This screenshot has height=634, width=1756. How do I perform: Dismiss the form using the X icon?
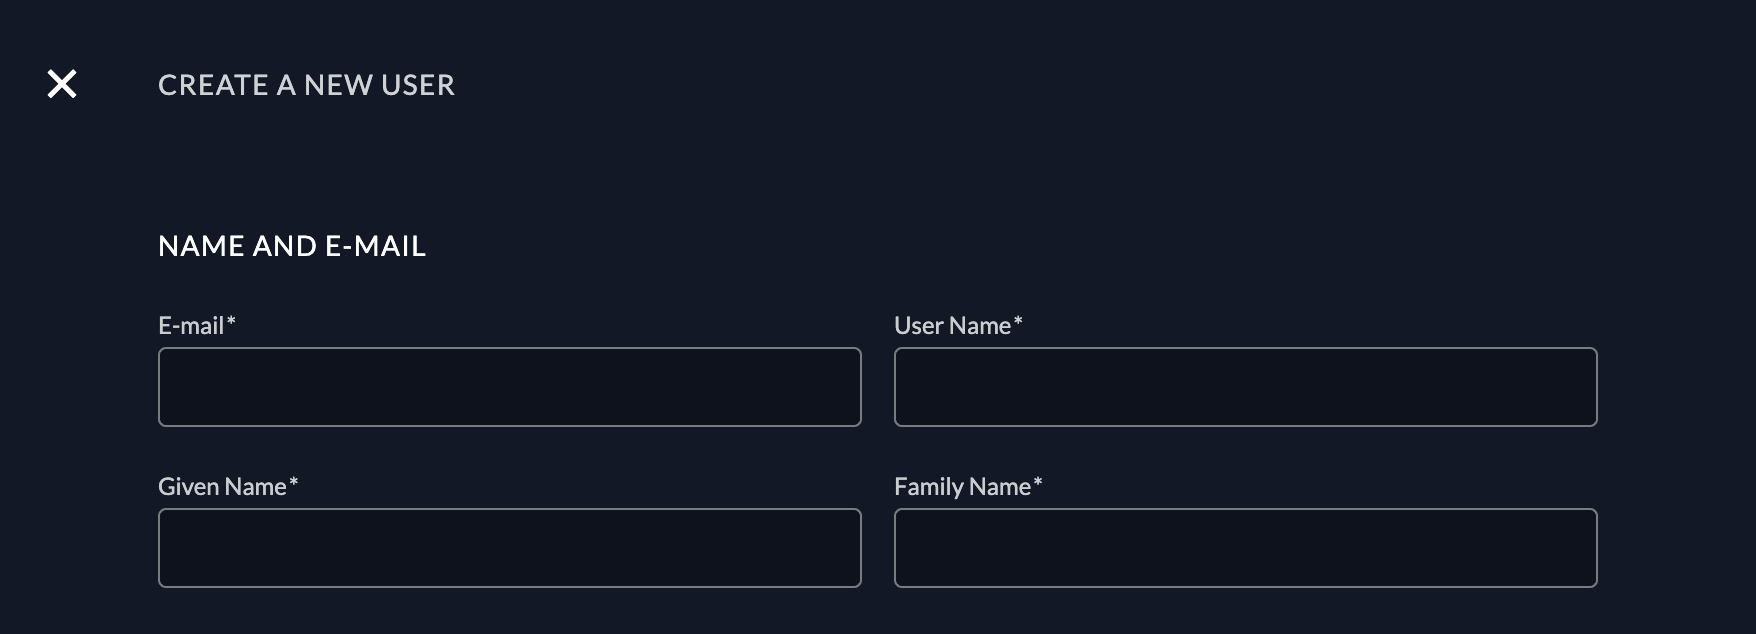coord(62,84)
